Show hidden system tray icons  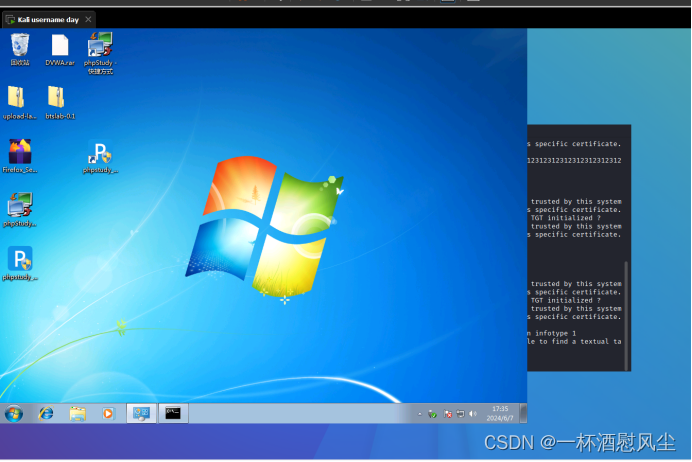tap(419, 414)
